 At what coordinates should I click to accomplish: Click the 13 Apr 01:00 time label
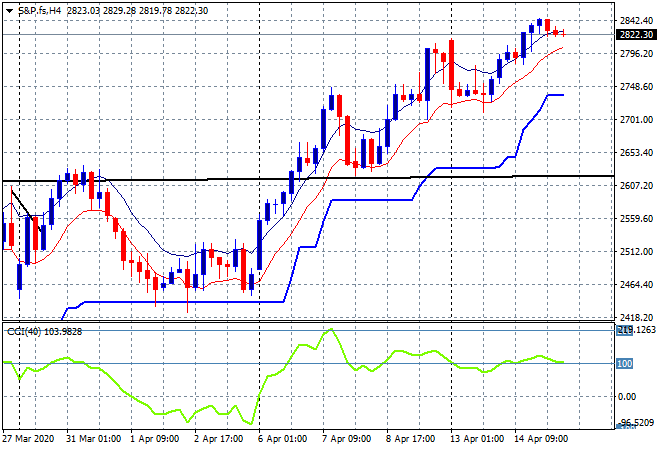click(x=476, y=439)
